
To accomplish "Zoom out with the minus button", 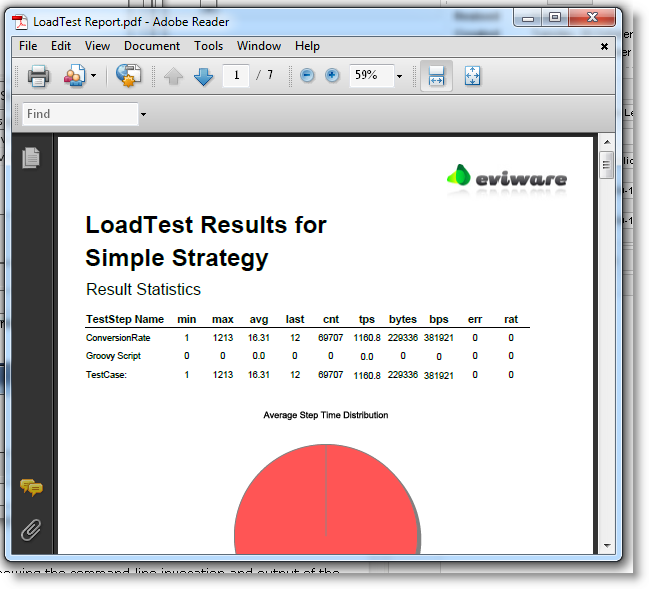I will point(307,75).
